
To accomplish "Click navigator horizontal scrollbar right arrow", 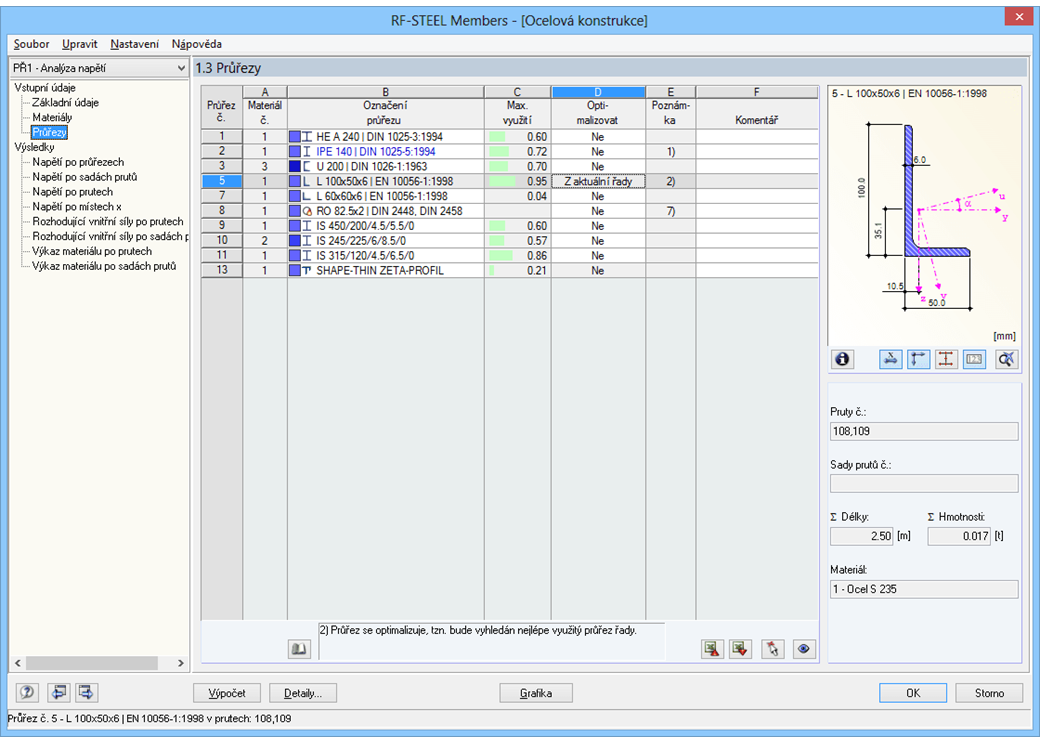I will tap(180, 663).
